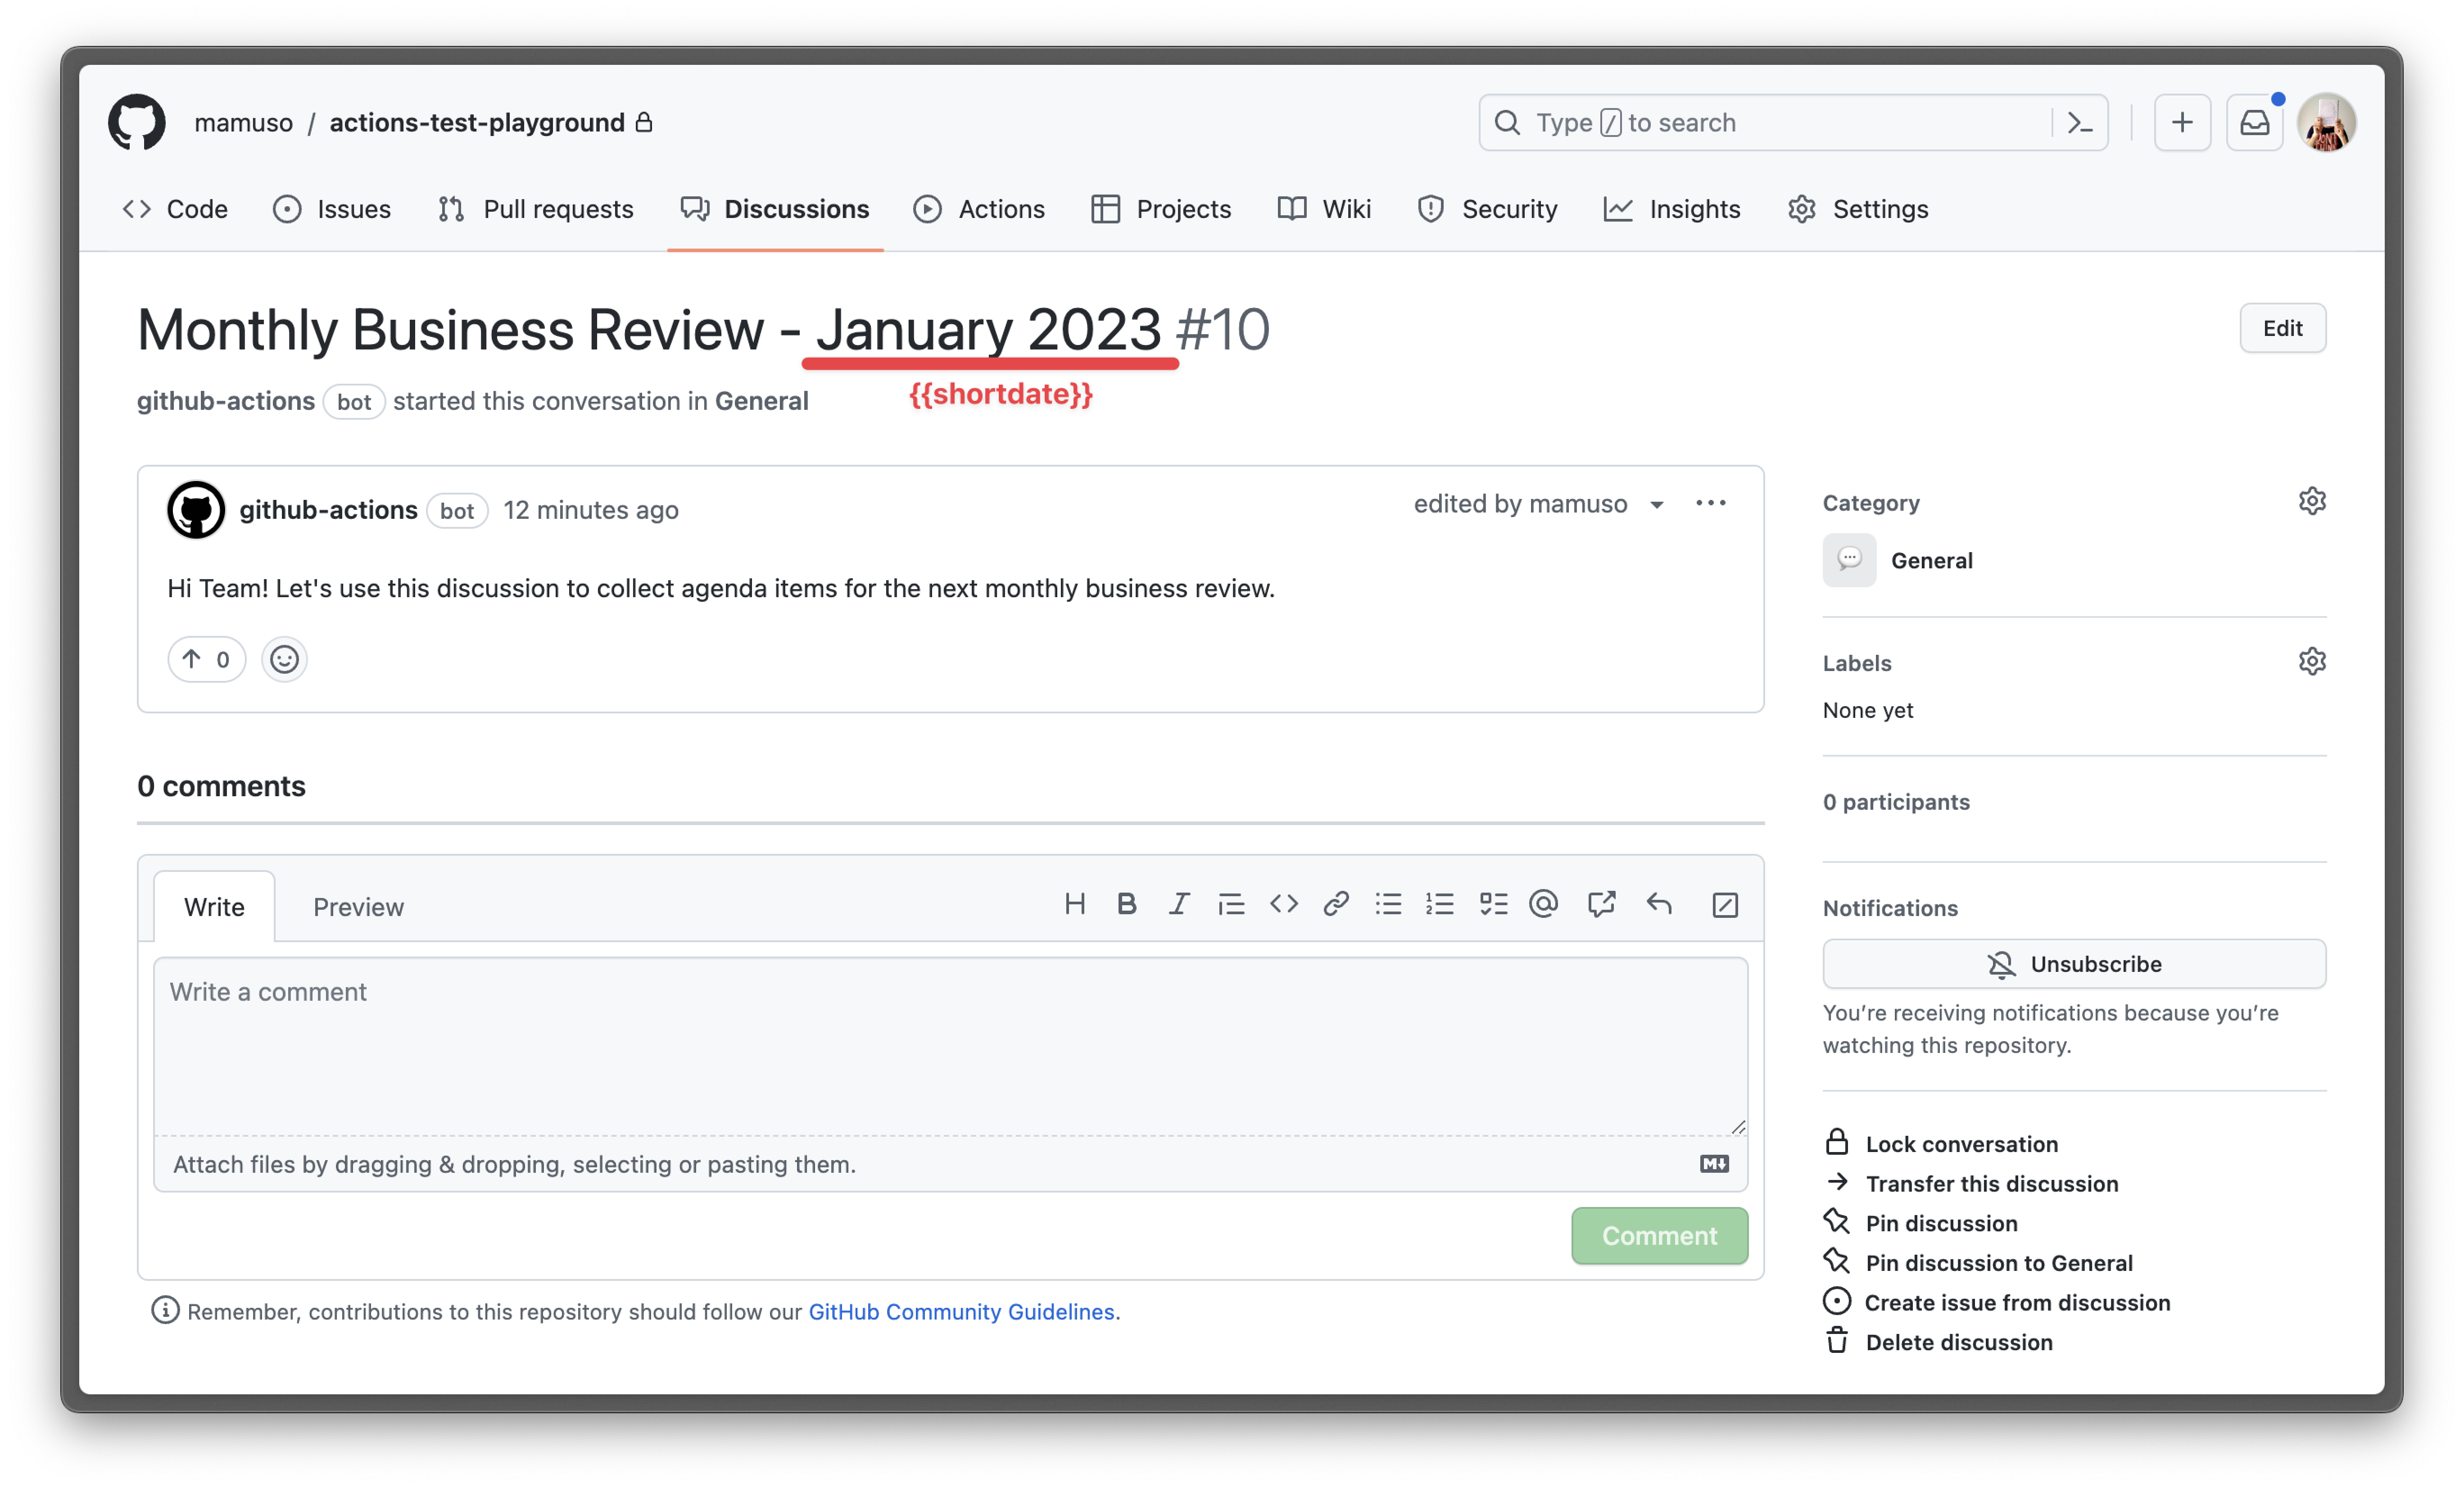Open the GitHub home logo
The height and width of the screenshot is (1488, 2464).
(x=136, y=122)
